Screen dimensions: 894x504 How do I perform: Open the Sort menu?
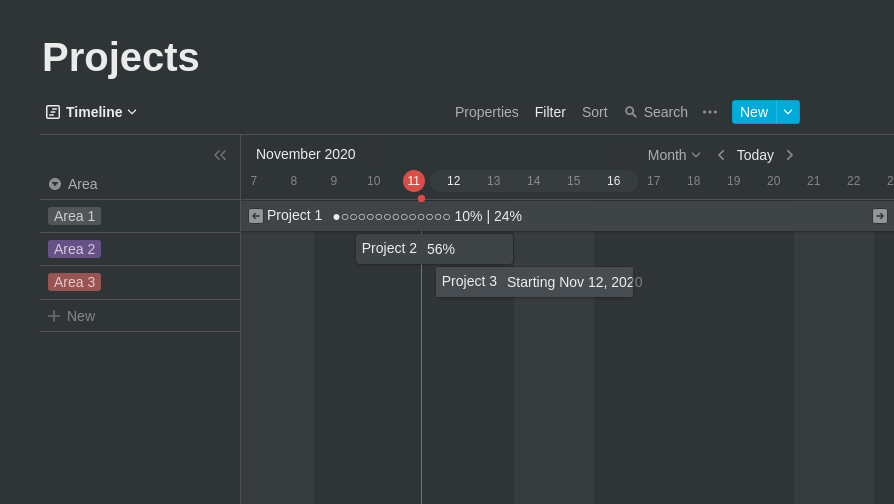pyautogui.click(x=595, y=112)
